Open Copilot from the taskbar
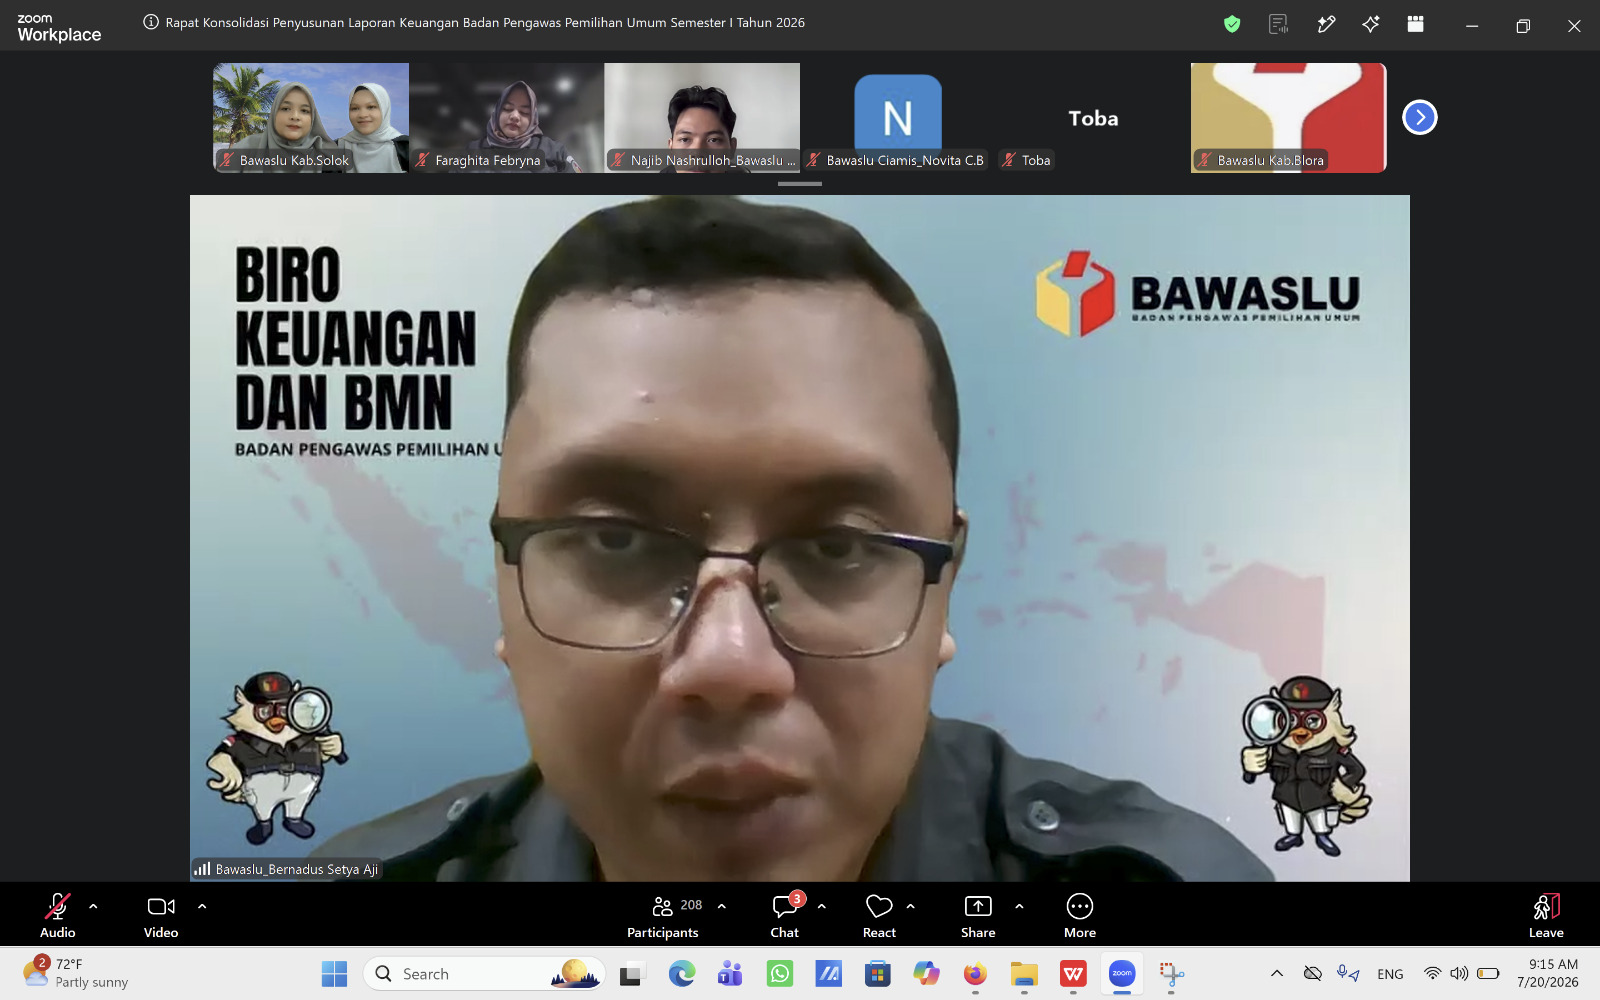Image resolution: width=1600 pixels, height=1000 pixels. pos(926,974)
